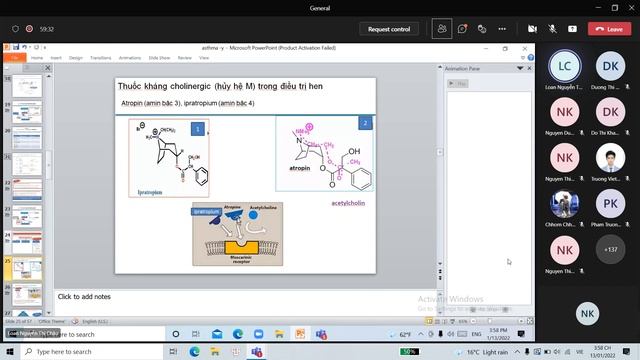
Task: Click slide pane scroll up arrow
Action: [x=440, y=67]
